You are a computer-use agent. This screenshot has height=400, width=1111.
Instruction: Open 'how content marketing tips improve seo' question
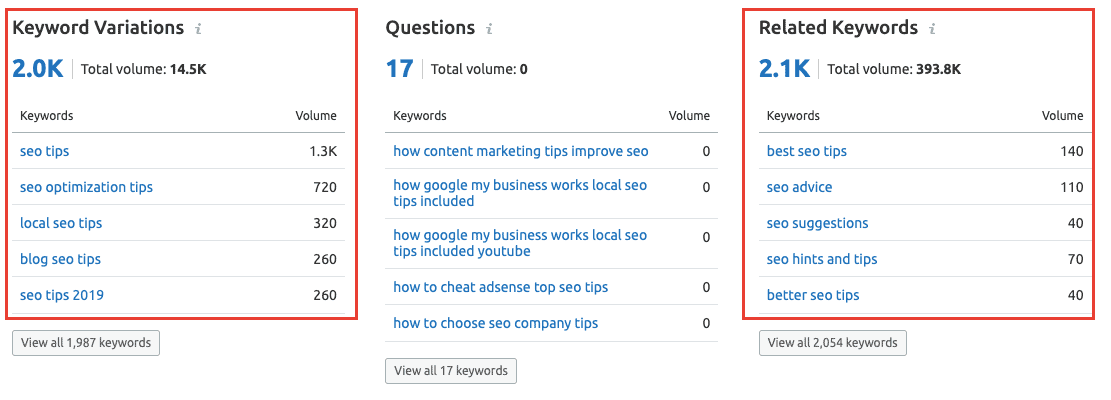pos(521,151)
